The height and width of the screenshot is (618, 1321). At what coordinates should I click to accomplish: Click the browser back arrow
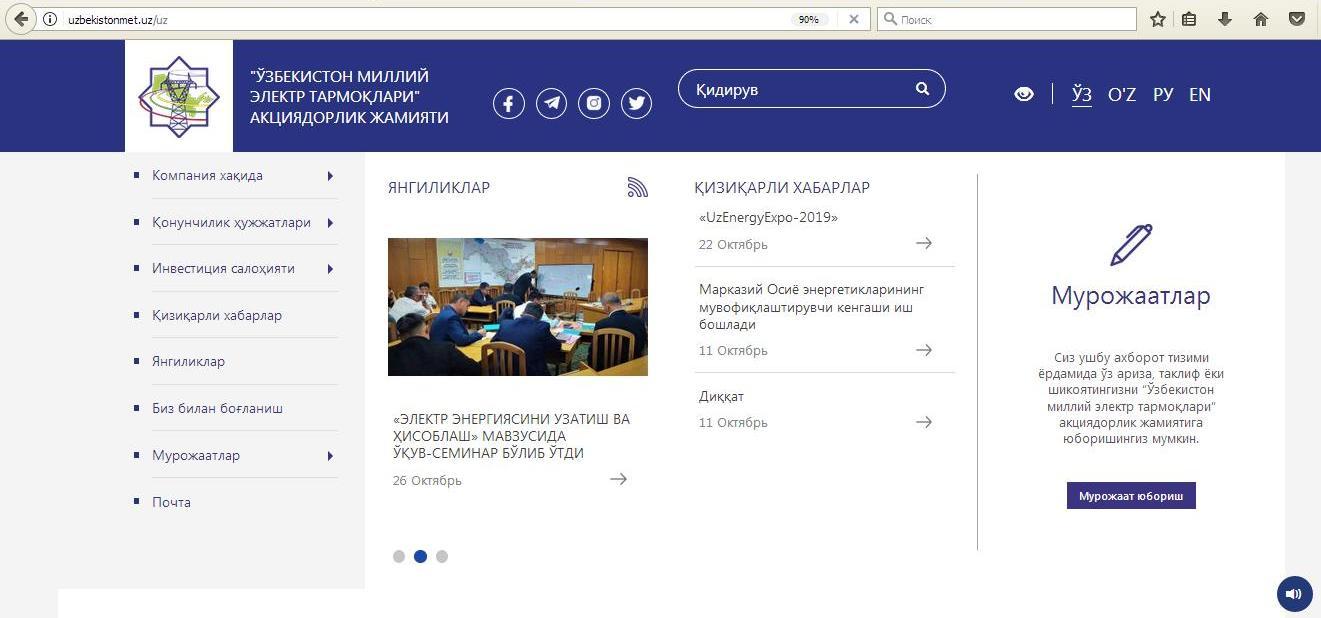(x=21, y=19)
